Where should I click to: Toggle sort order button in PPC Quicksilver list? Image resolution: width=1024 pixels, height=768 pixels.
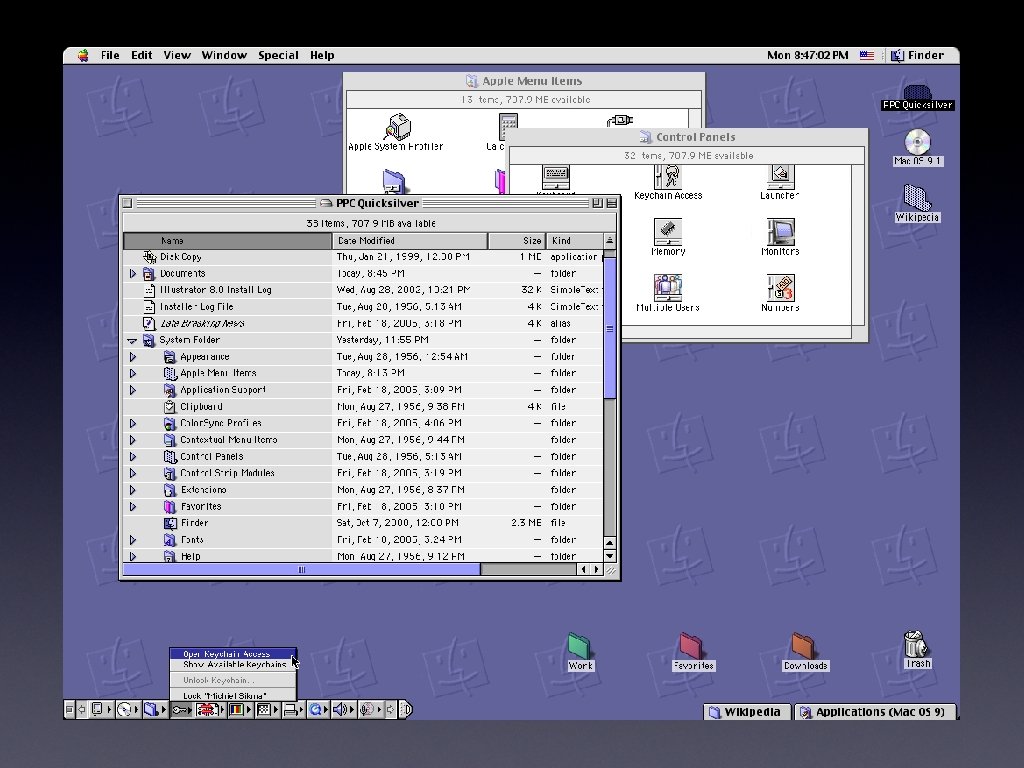coord(610,241)
